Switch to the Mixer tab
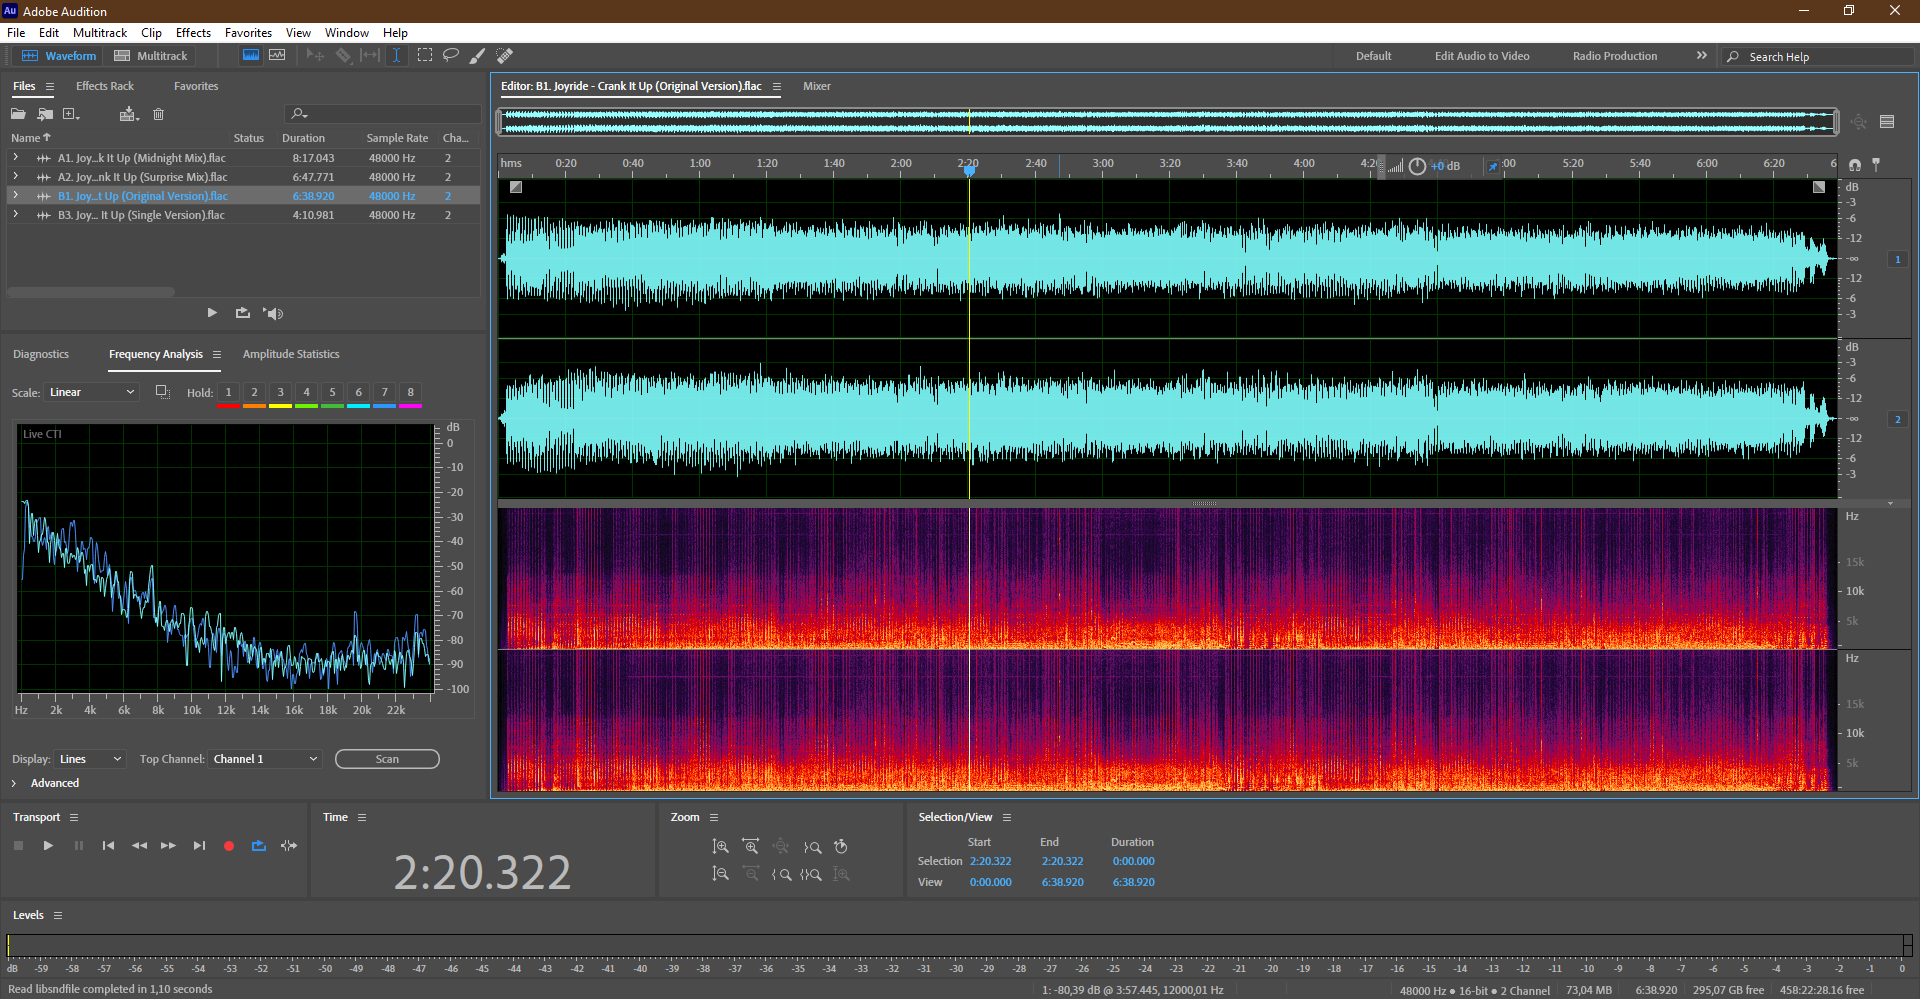The image size is (1920, 999). coord(817,86)
